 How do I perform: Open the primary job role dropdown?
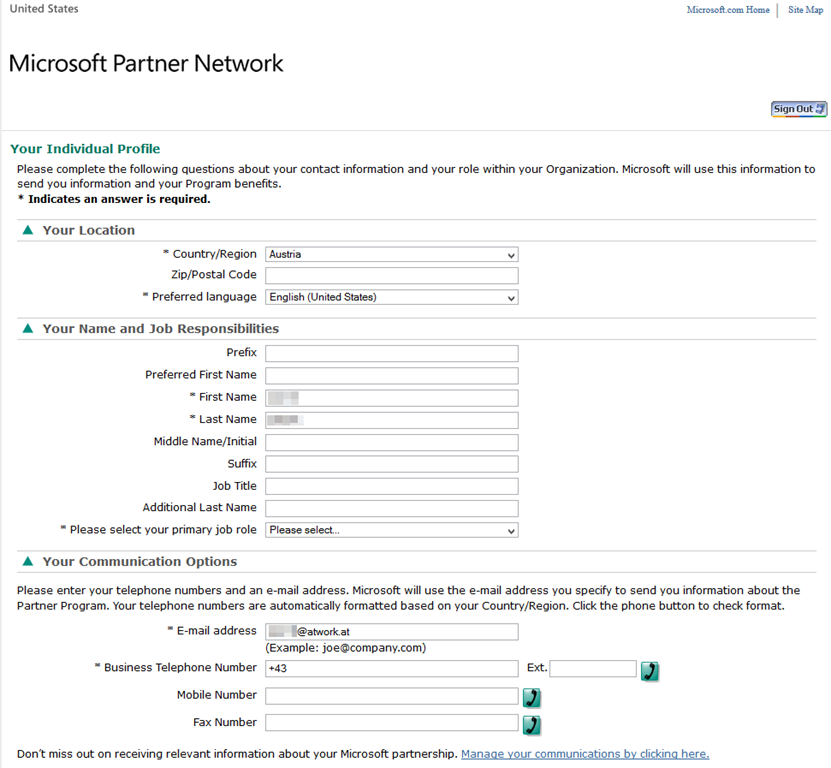(392, 530)
